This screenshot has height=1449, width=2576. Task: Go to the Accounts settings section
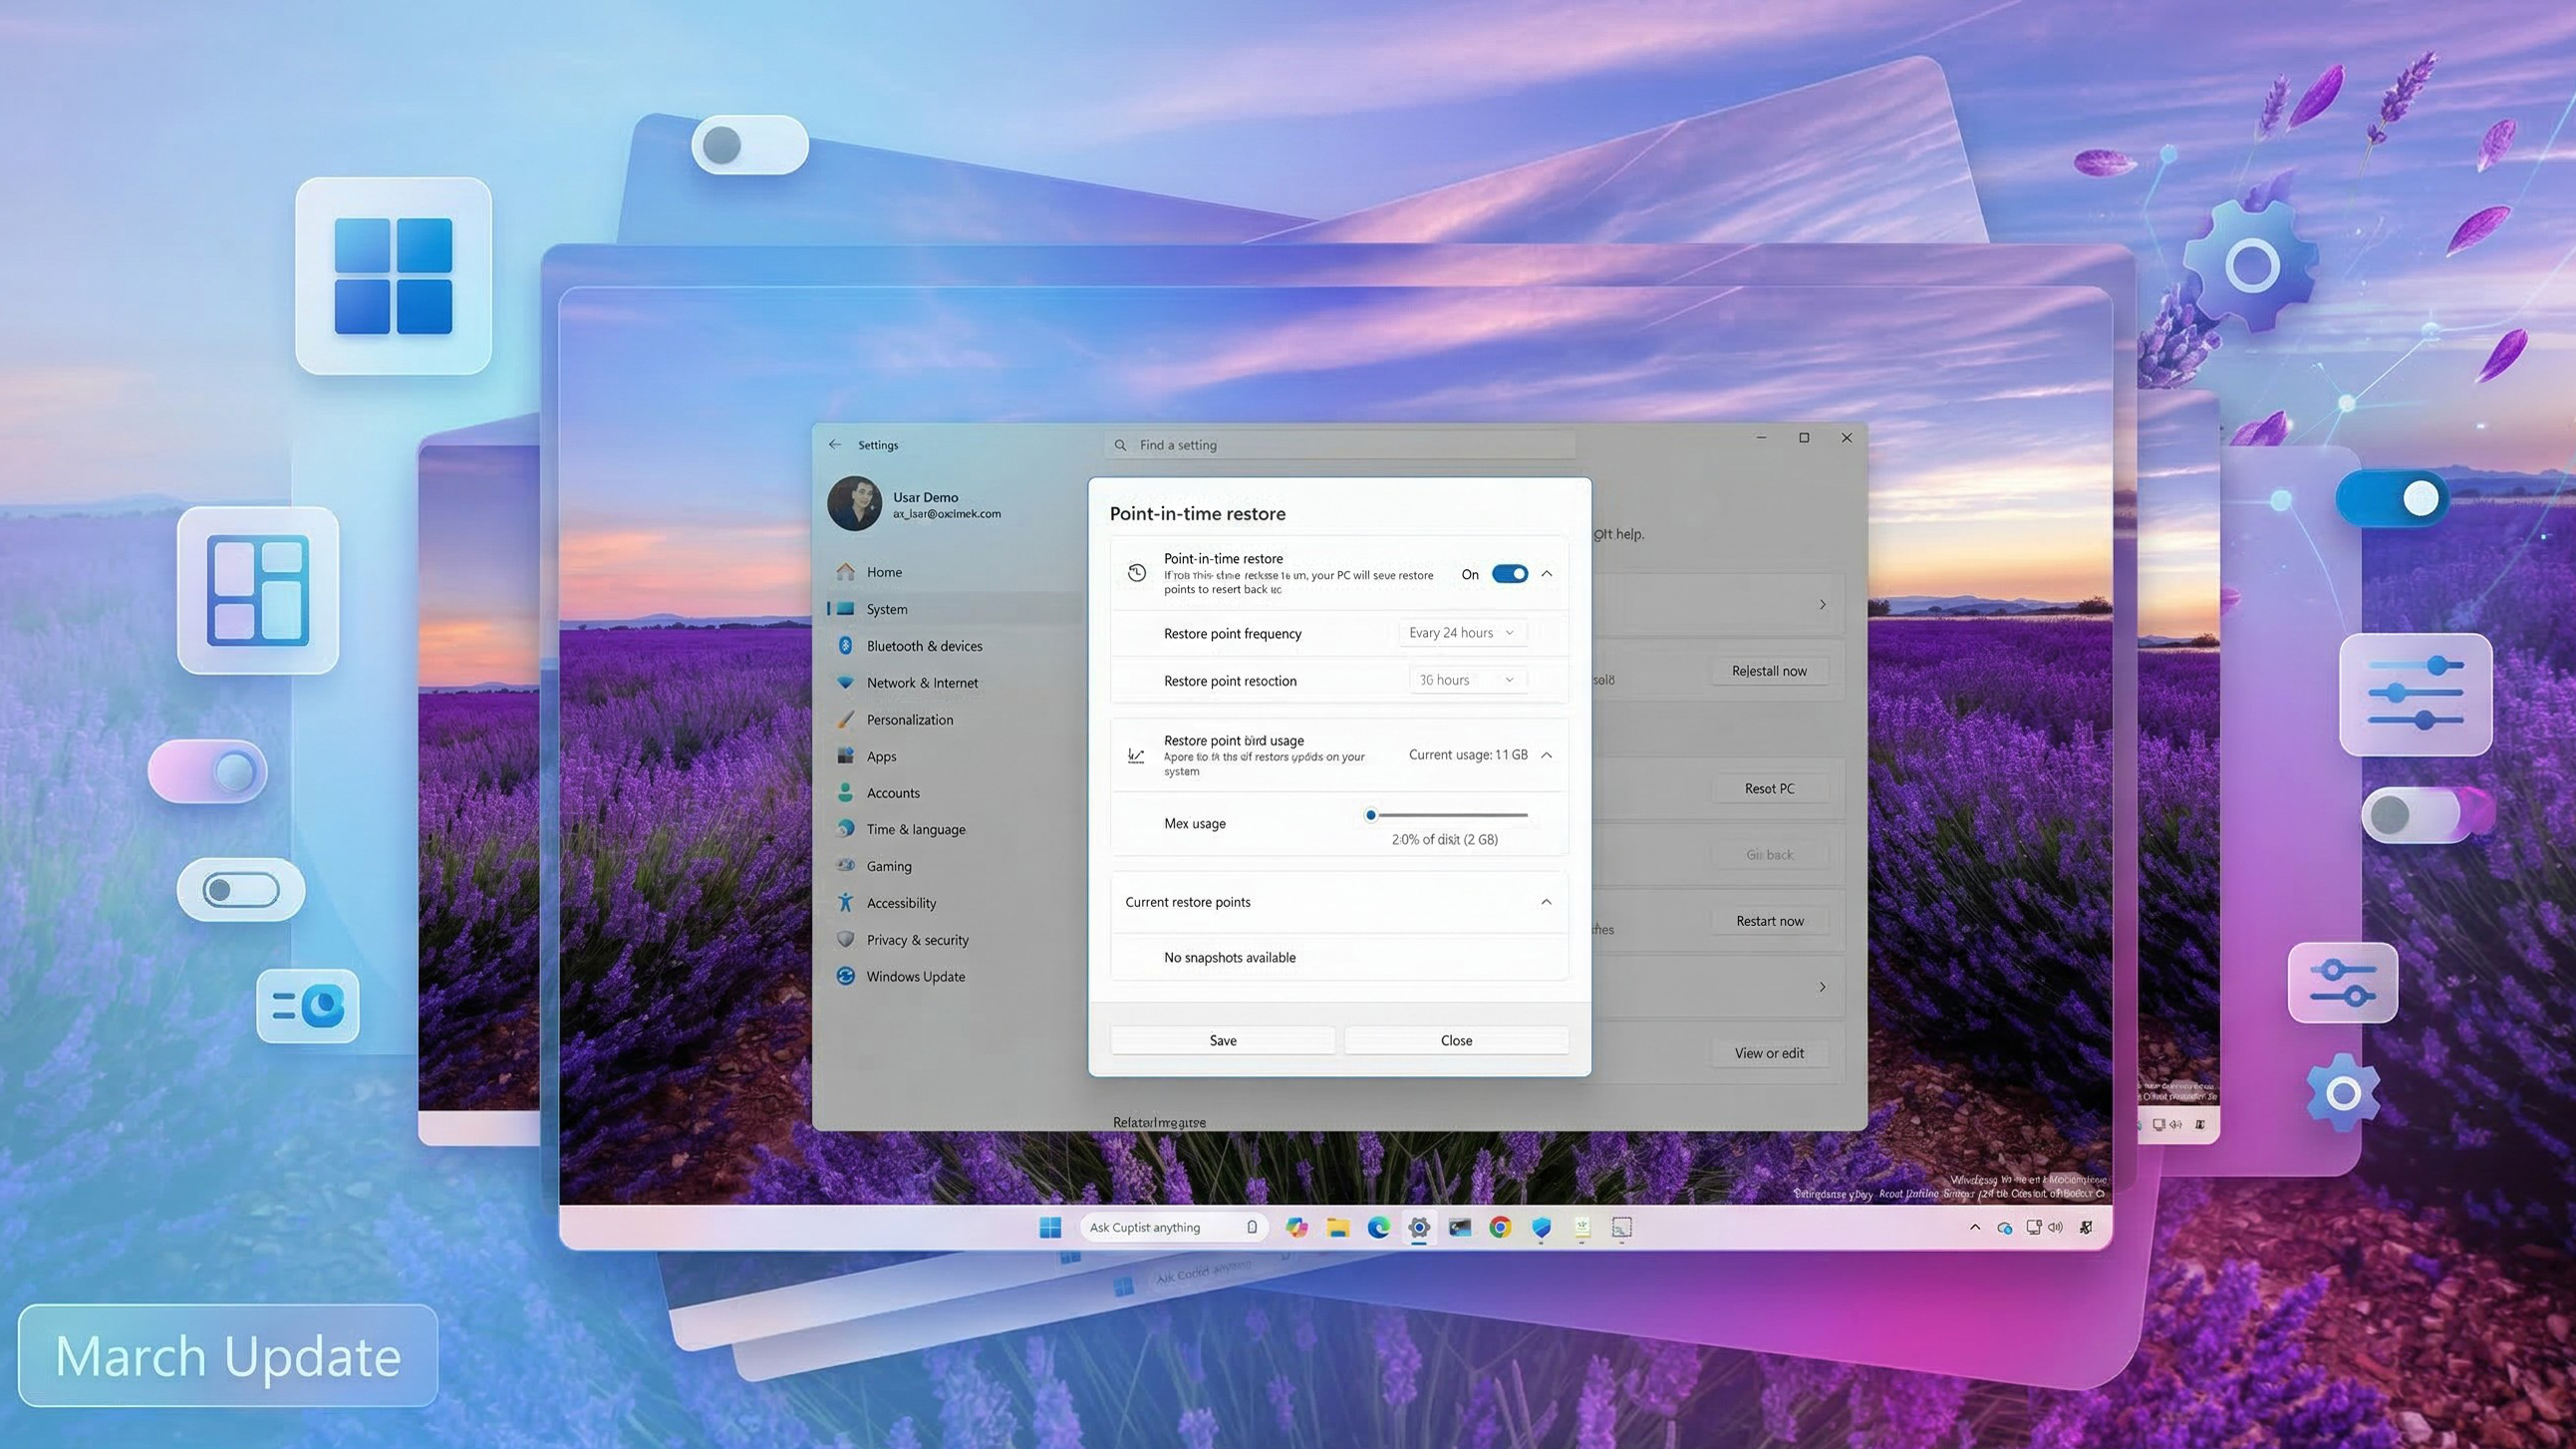(893, 792)
